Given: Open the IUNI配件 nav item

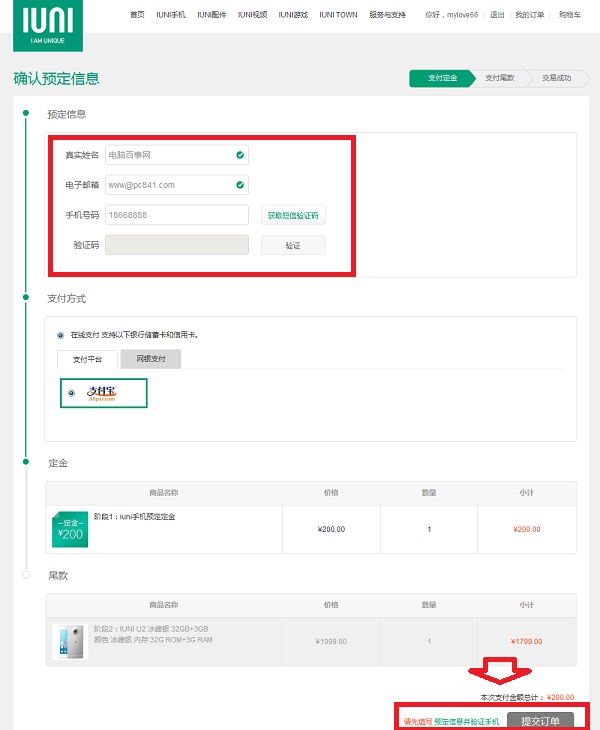Looking at the screenshot, I should click(212, 15).
